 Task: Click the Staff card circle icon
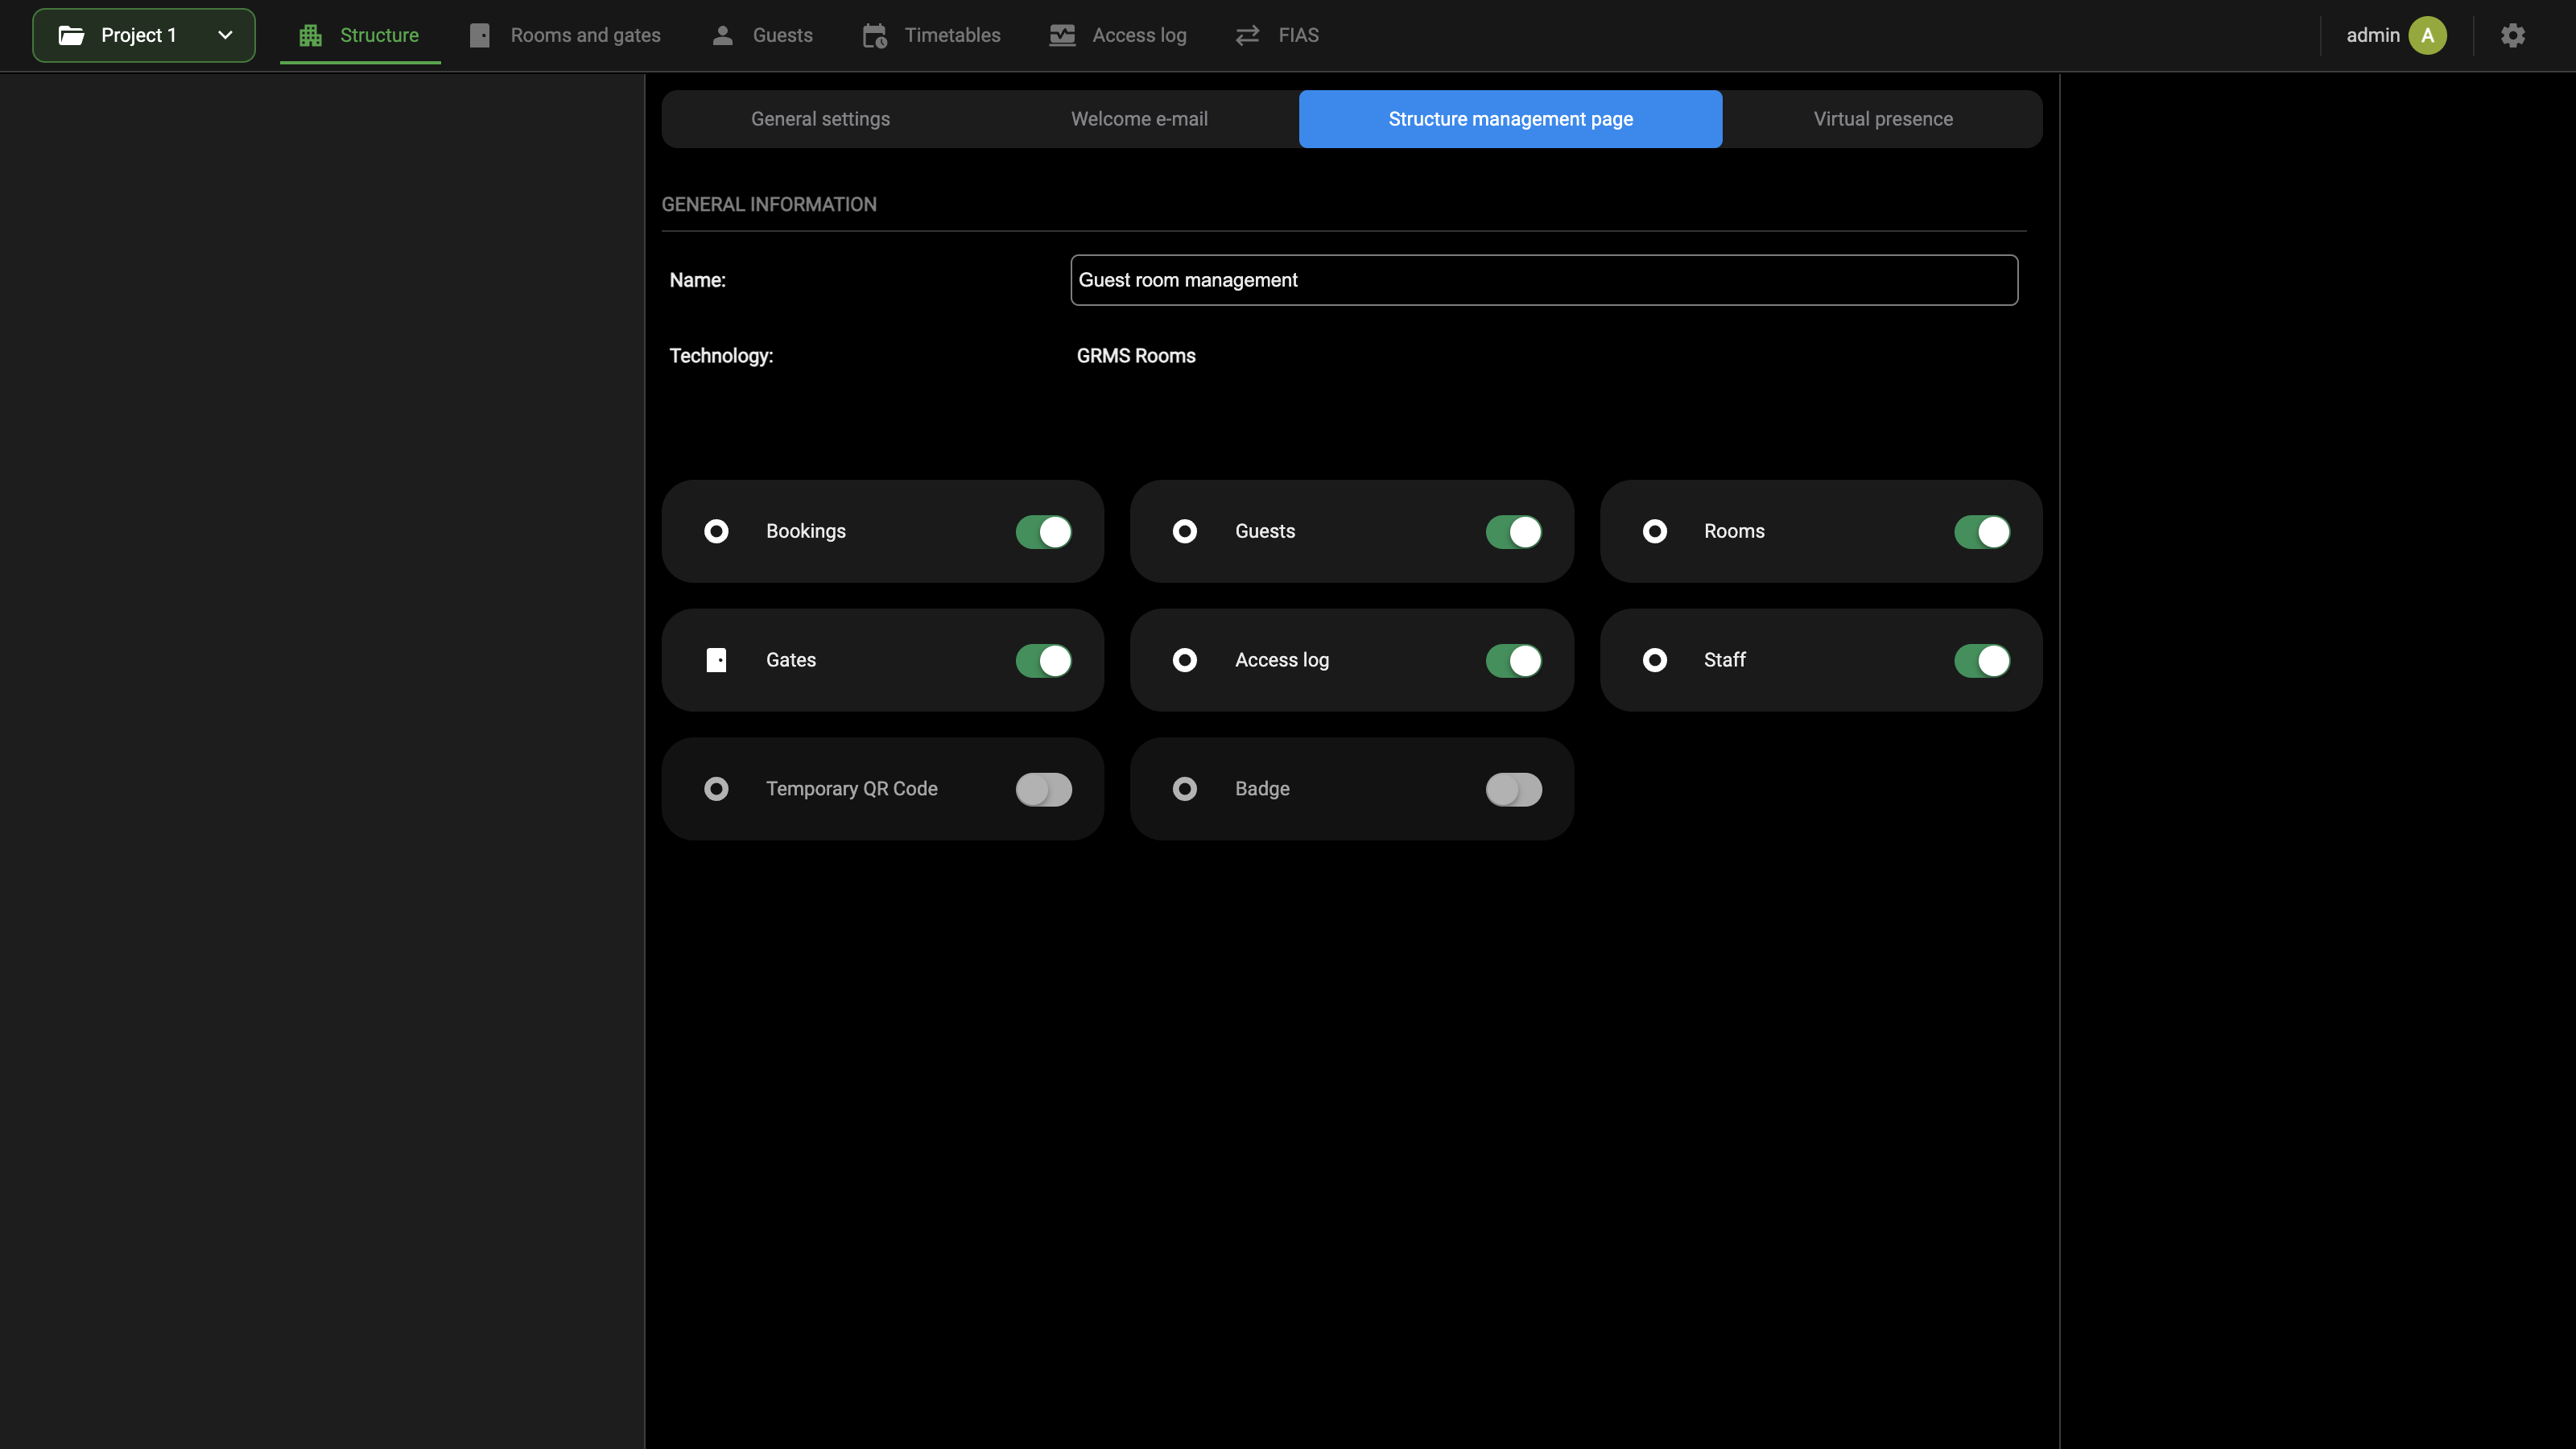[x=1655, y=660]
